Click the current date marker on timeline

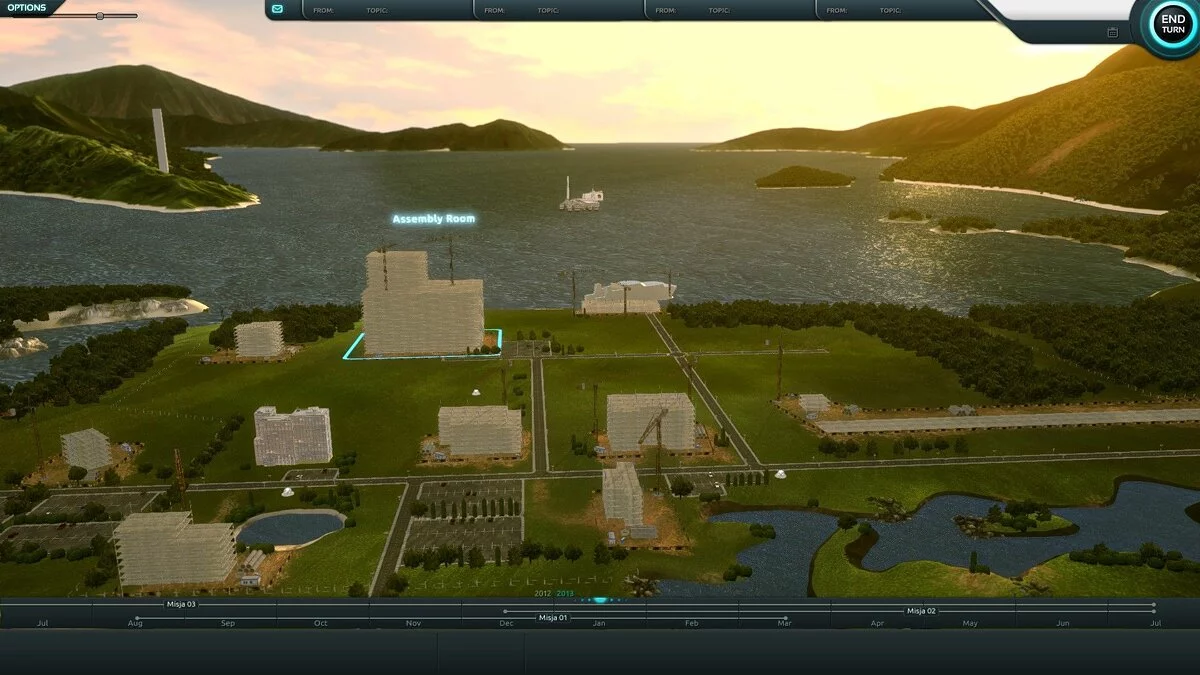pos(600,600)
